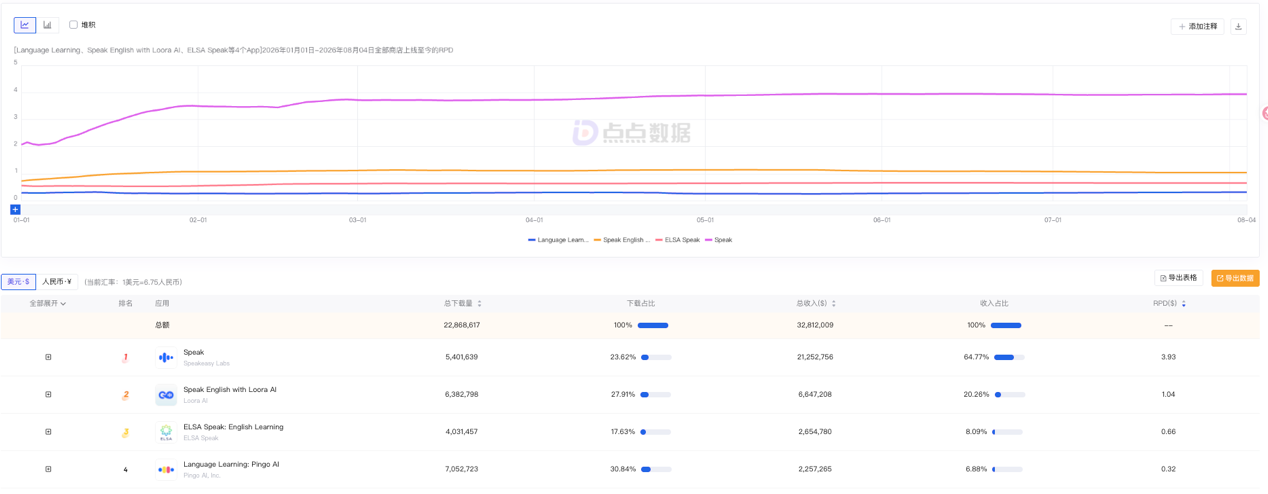Click Pingo AI downloads value 7,052,723
This screenshot has width=1268, height=494.
click(x=461, y=469)
